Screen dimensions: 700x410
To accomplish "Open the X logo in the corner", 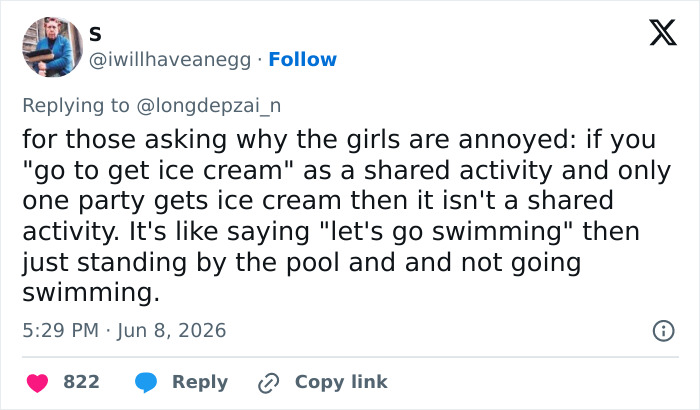I will pos(663,32).
